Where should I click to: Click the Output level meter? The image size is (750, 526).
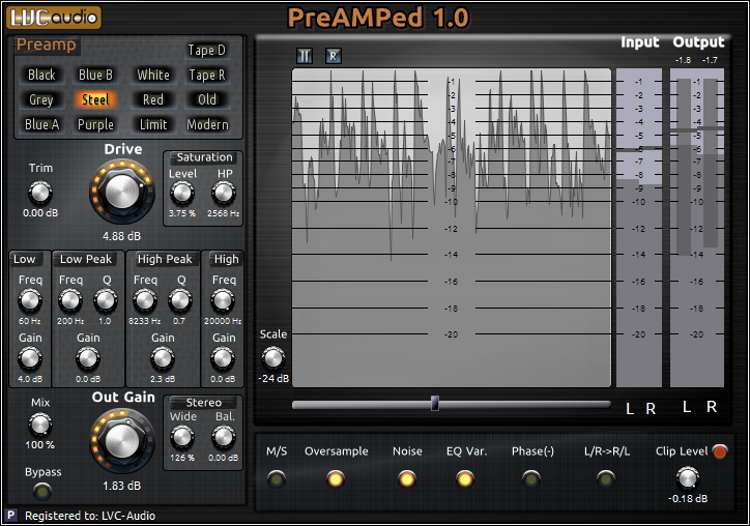[x=697, y=228]
